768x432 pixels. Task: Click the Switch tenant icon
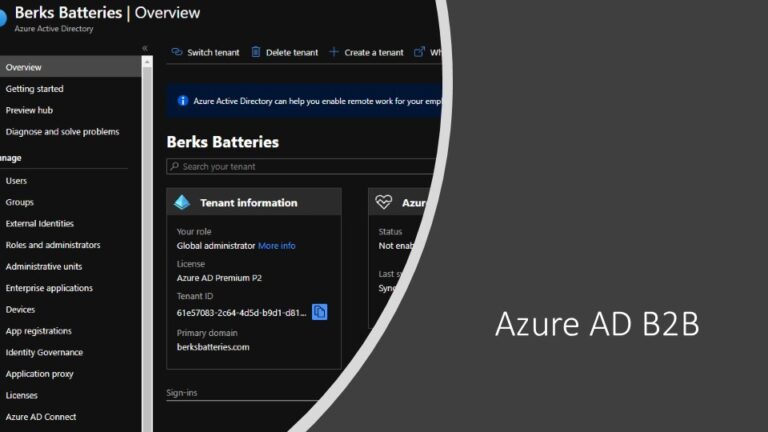coord(177,52)
